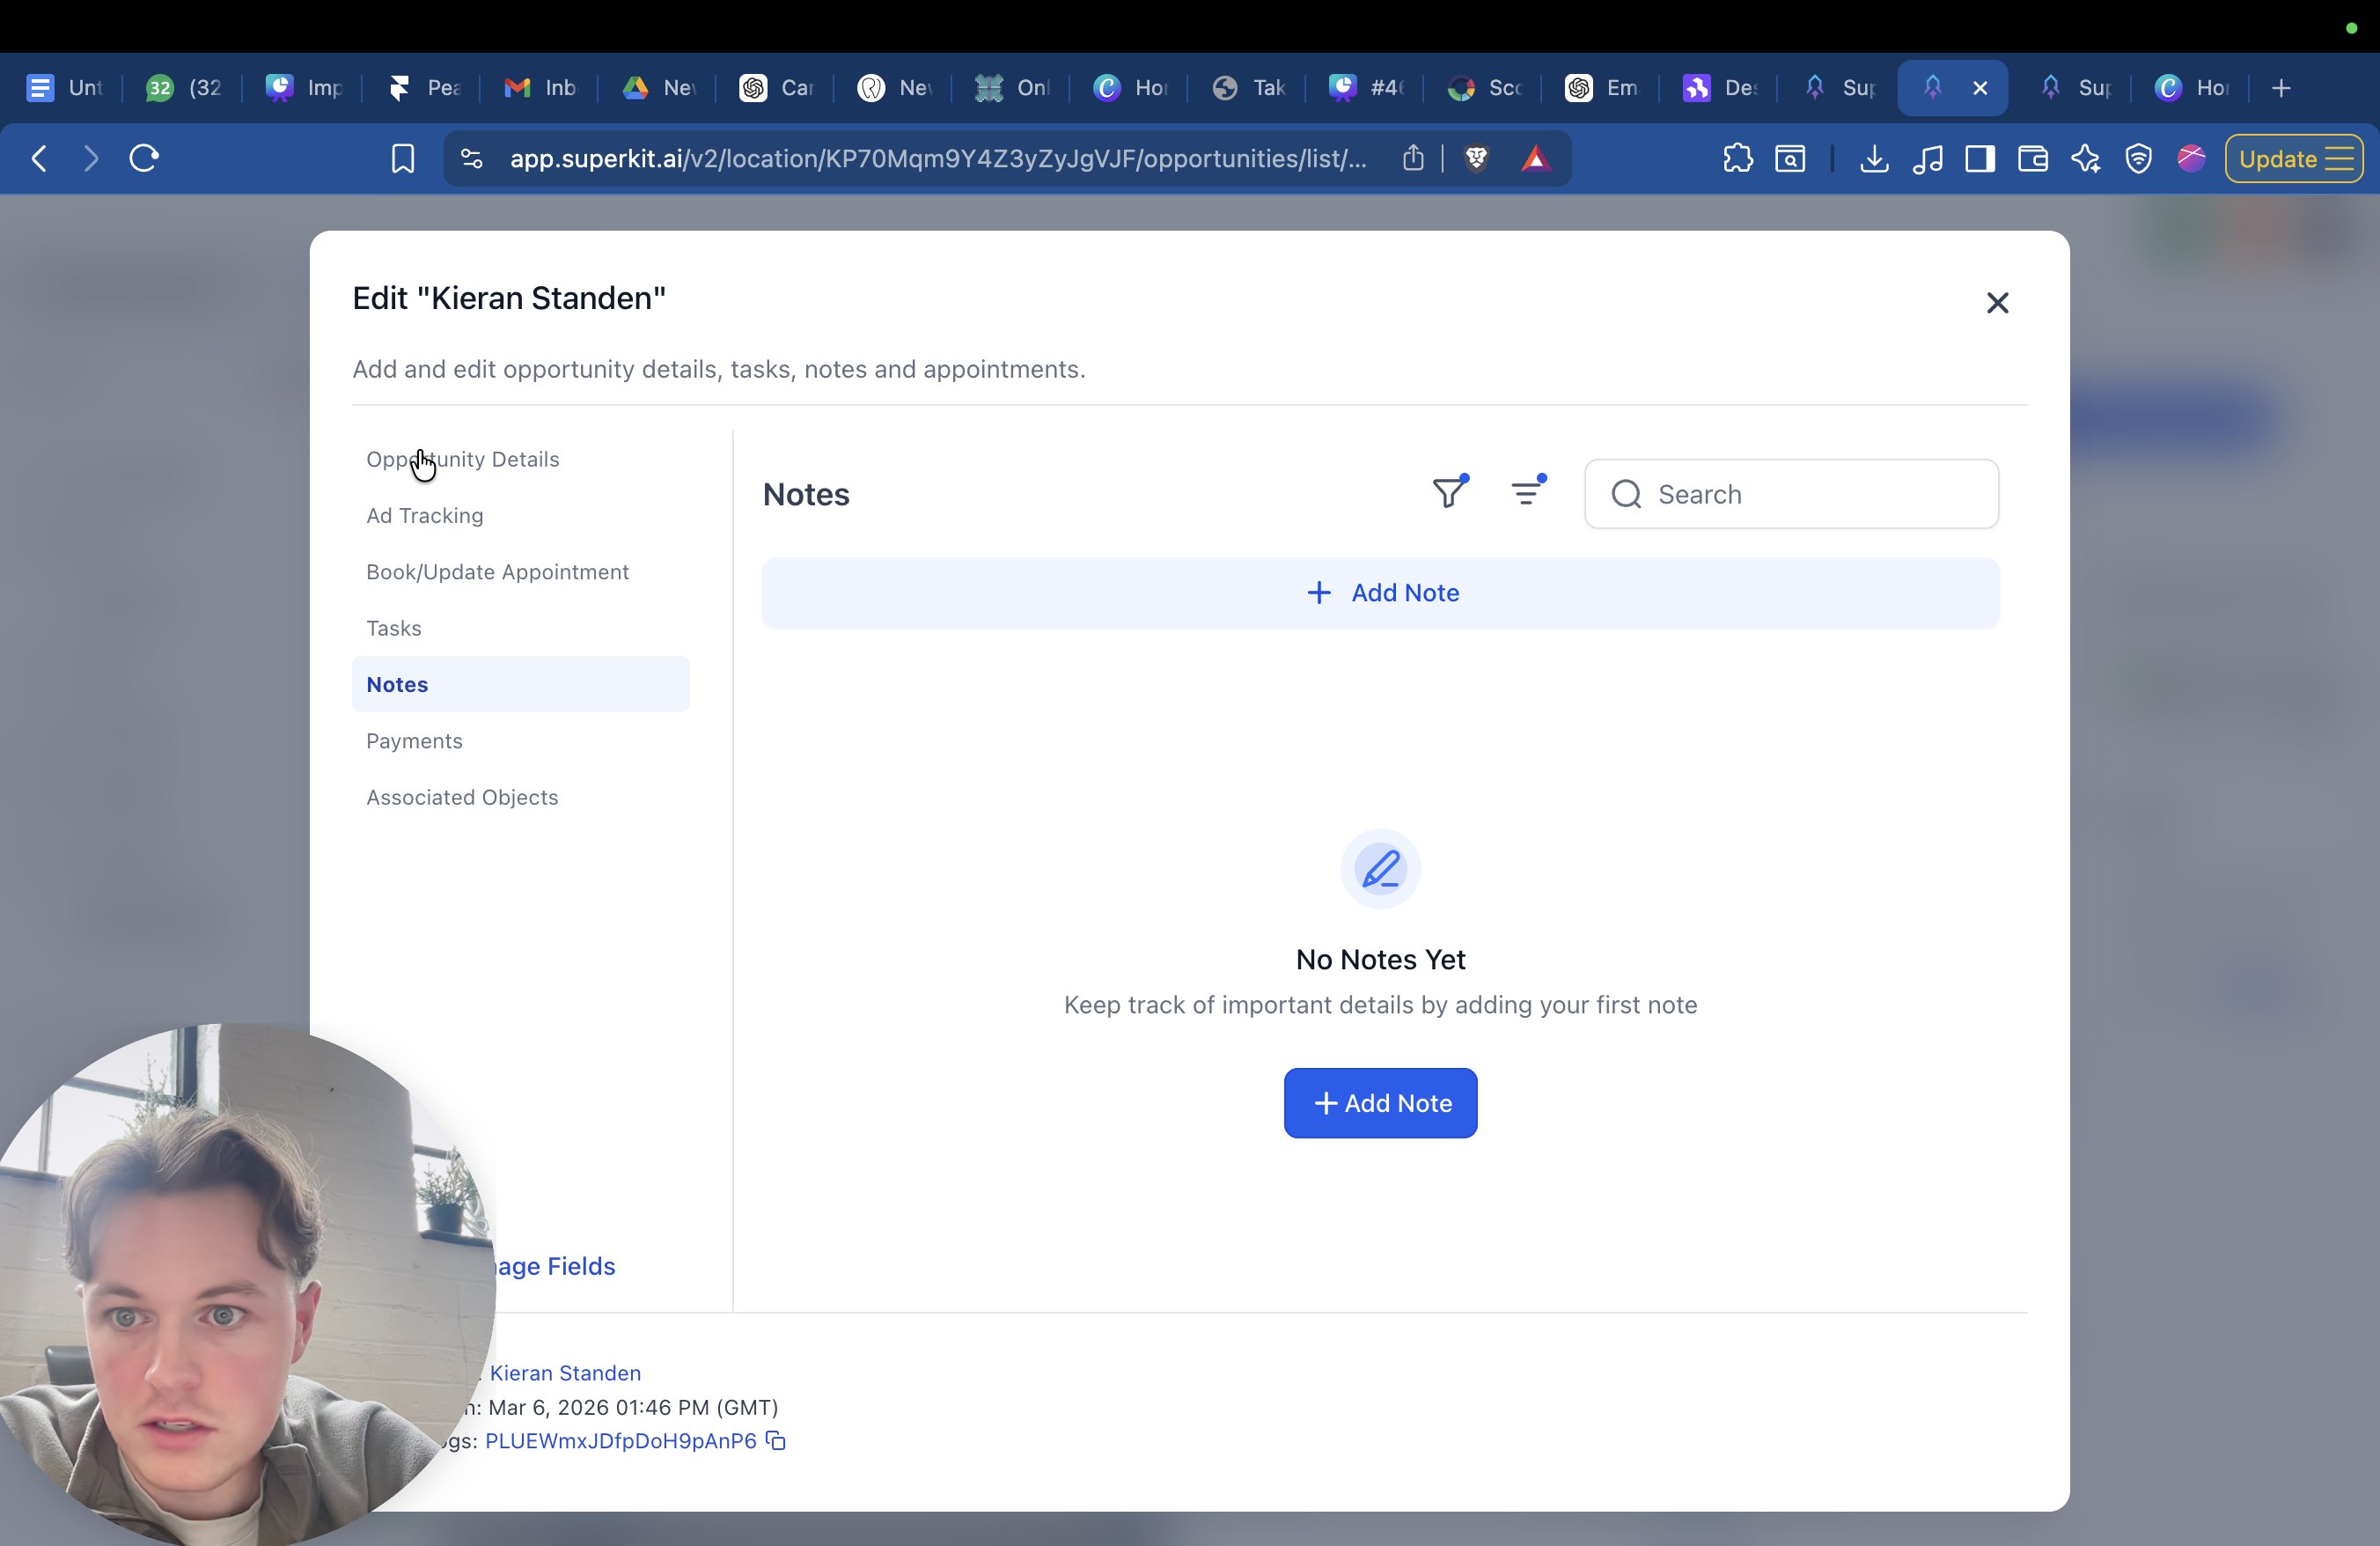Reload the current page

(x=144, y=159)
